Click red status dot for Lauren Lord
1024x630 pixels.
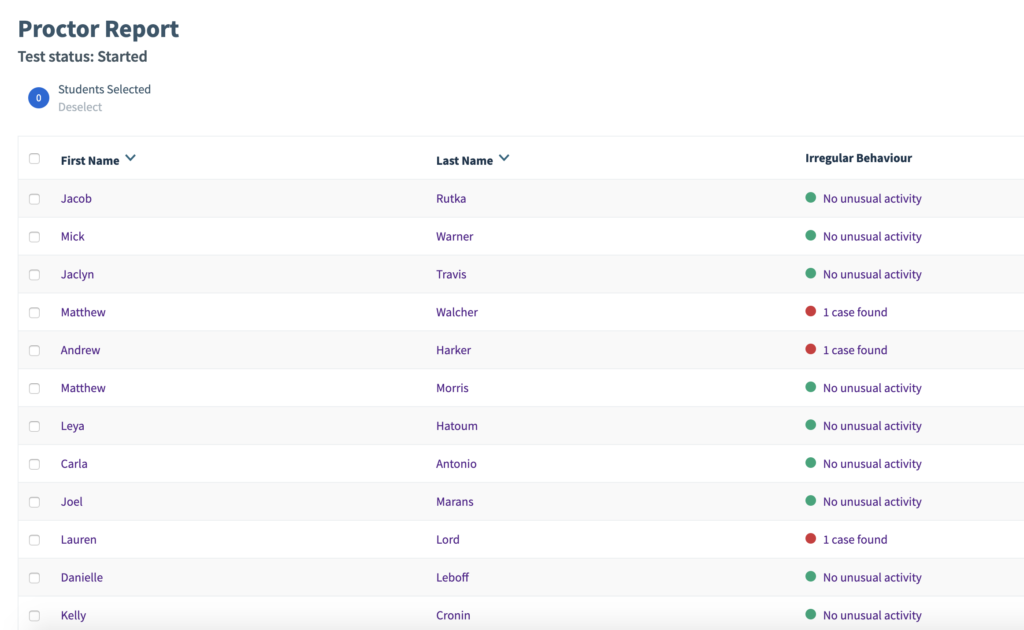point(810,539)
